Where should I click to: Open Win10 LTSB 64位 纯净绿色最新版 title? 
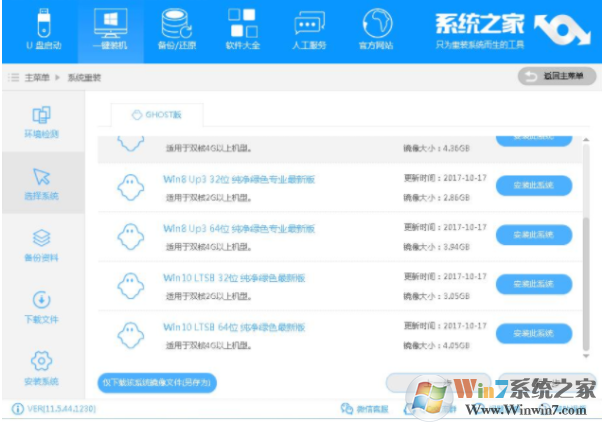(234, 327)
